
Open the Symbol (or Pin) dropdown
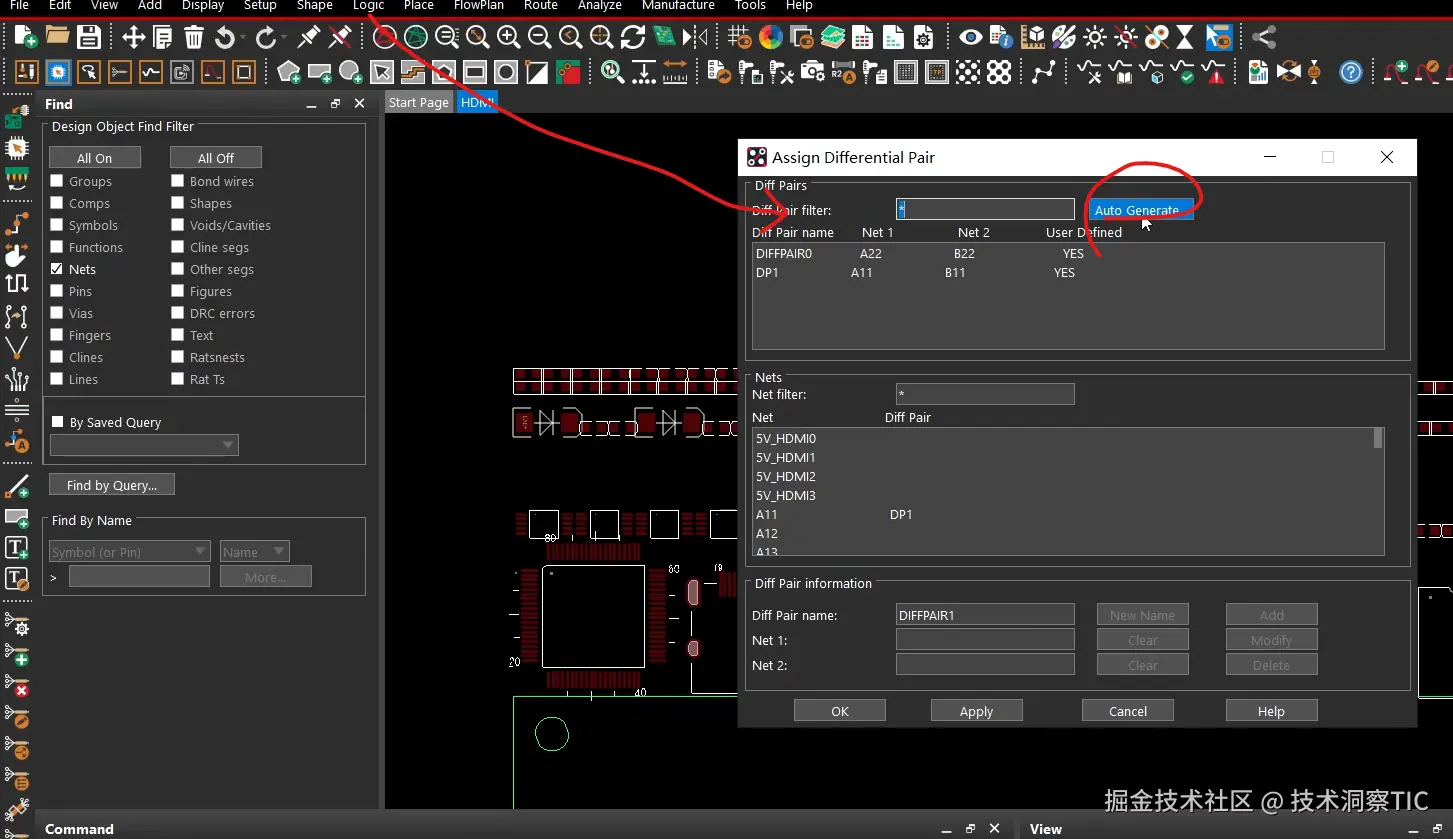129,552
